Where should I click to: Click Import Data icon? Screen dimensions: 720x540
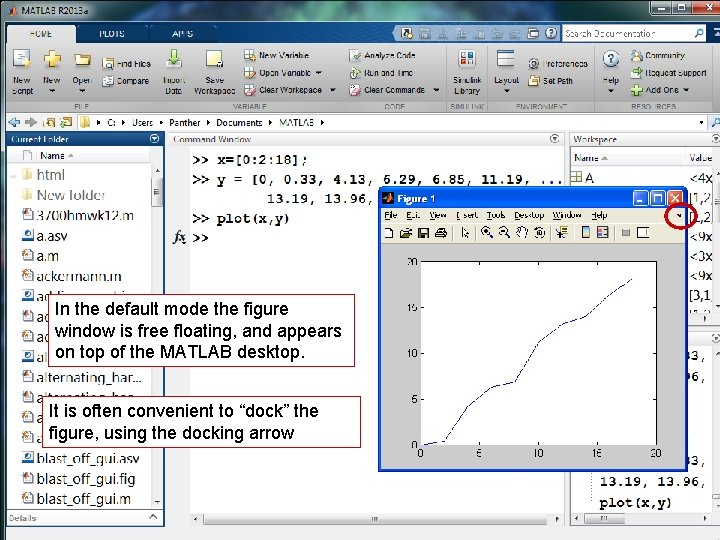pos(174,72)
